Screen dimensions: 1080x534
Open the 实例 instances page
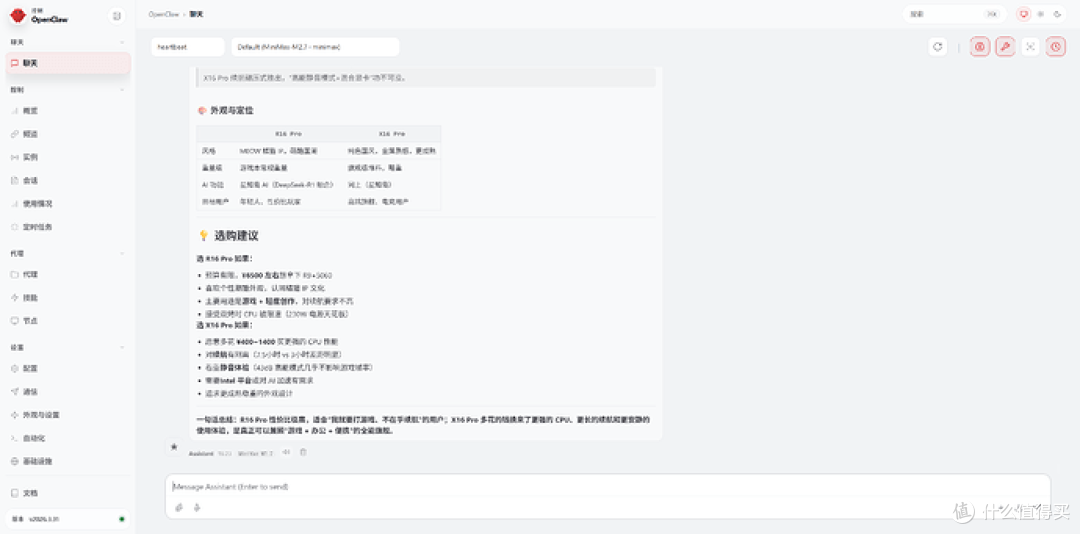68,157
